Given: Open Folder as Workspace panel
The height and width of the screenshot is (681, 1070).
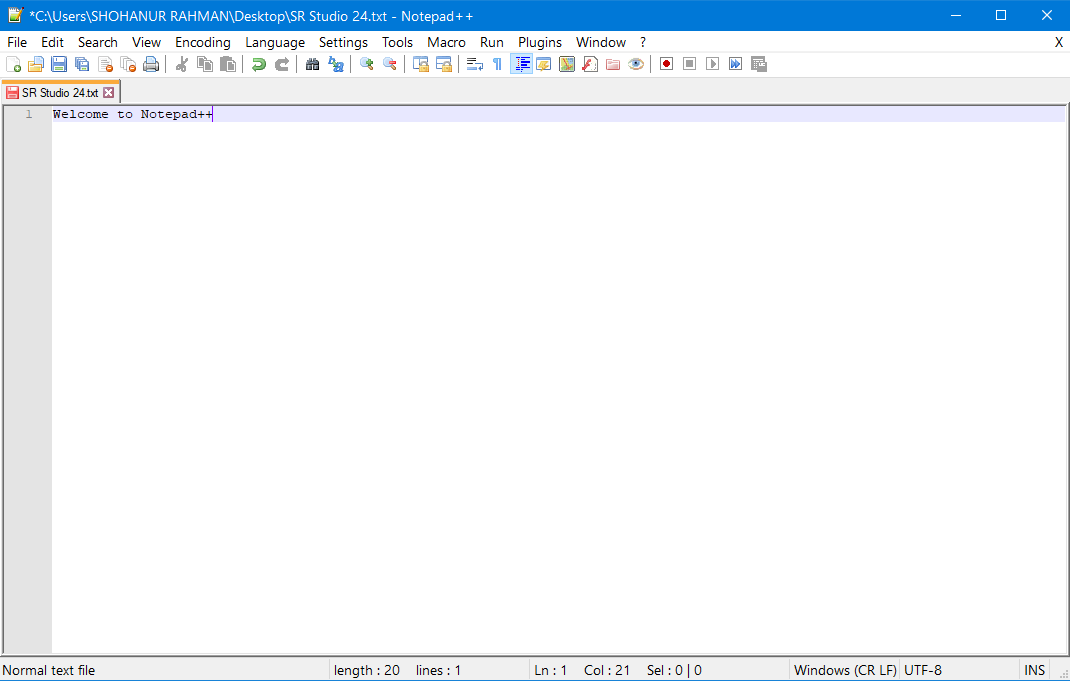Looking at the screenshot, I should pos(613,64).
